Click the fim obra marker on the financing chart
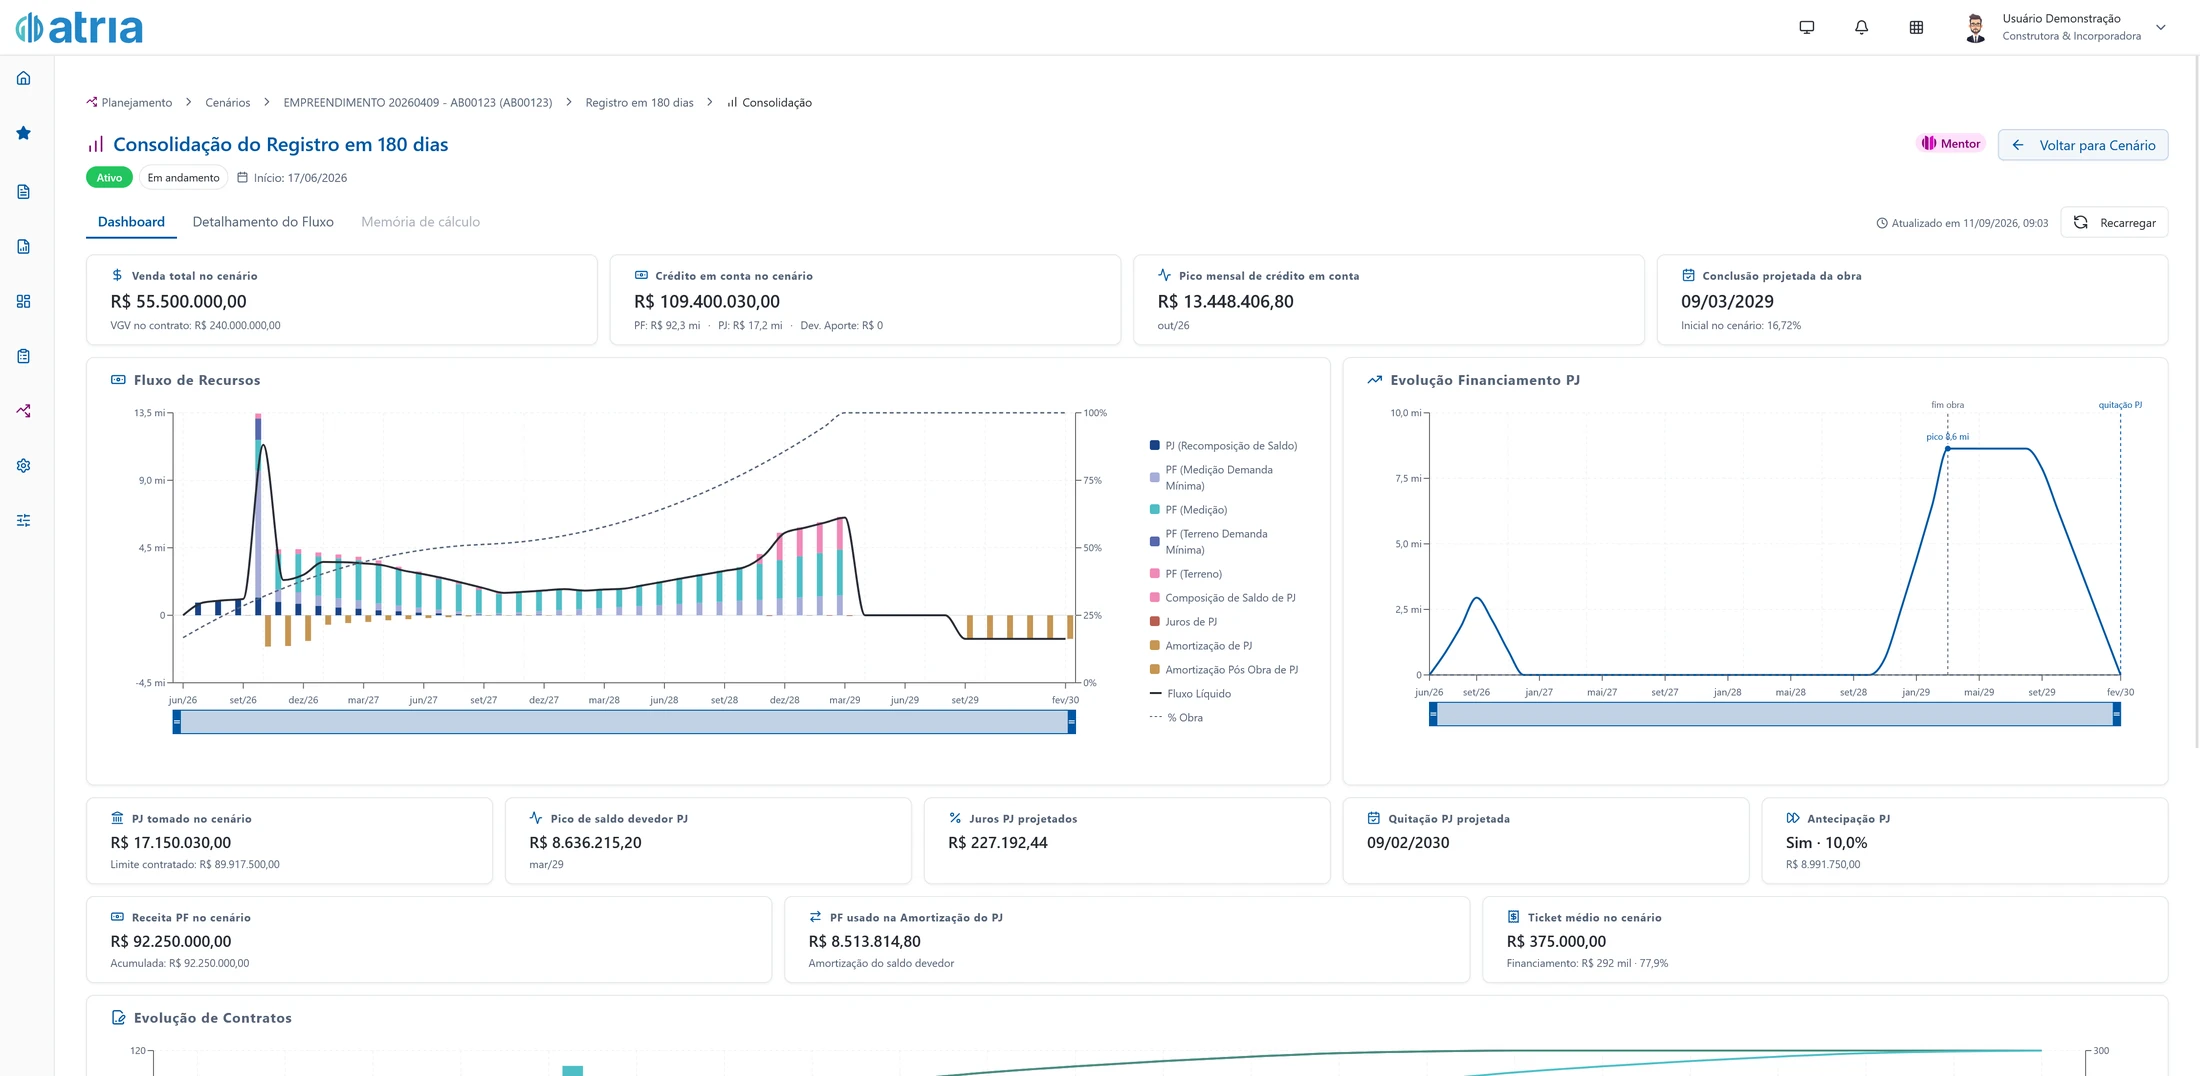This screenshot has width=2200, height=1076. point(1947,405)
